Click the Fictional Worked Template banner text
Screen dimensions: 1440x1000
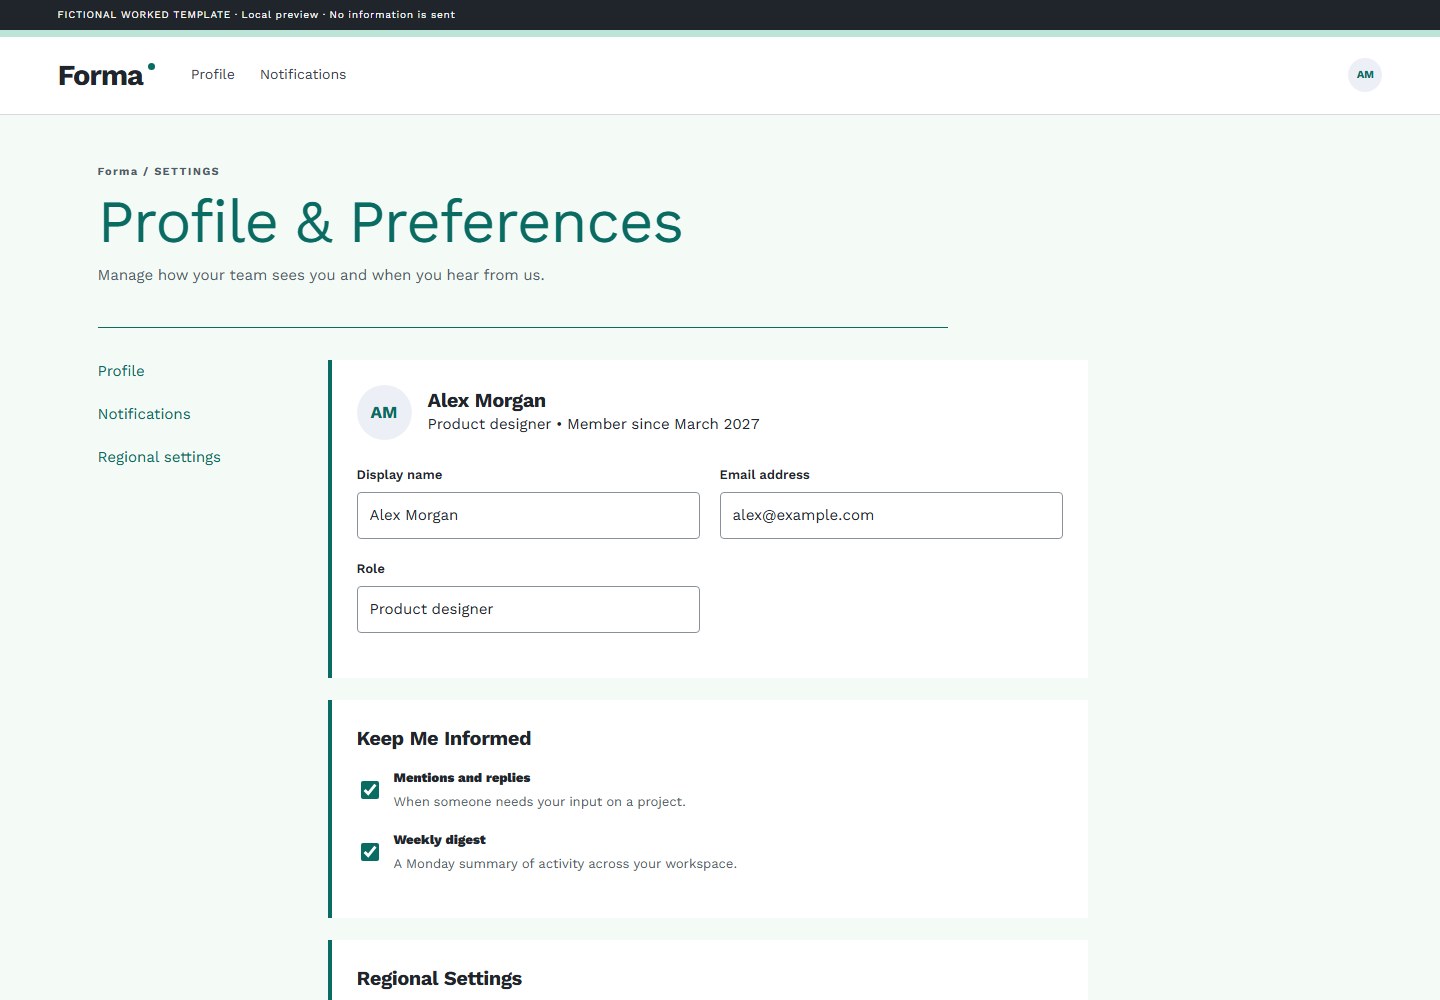point(256,15)
